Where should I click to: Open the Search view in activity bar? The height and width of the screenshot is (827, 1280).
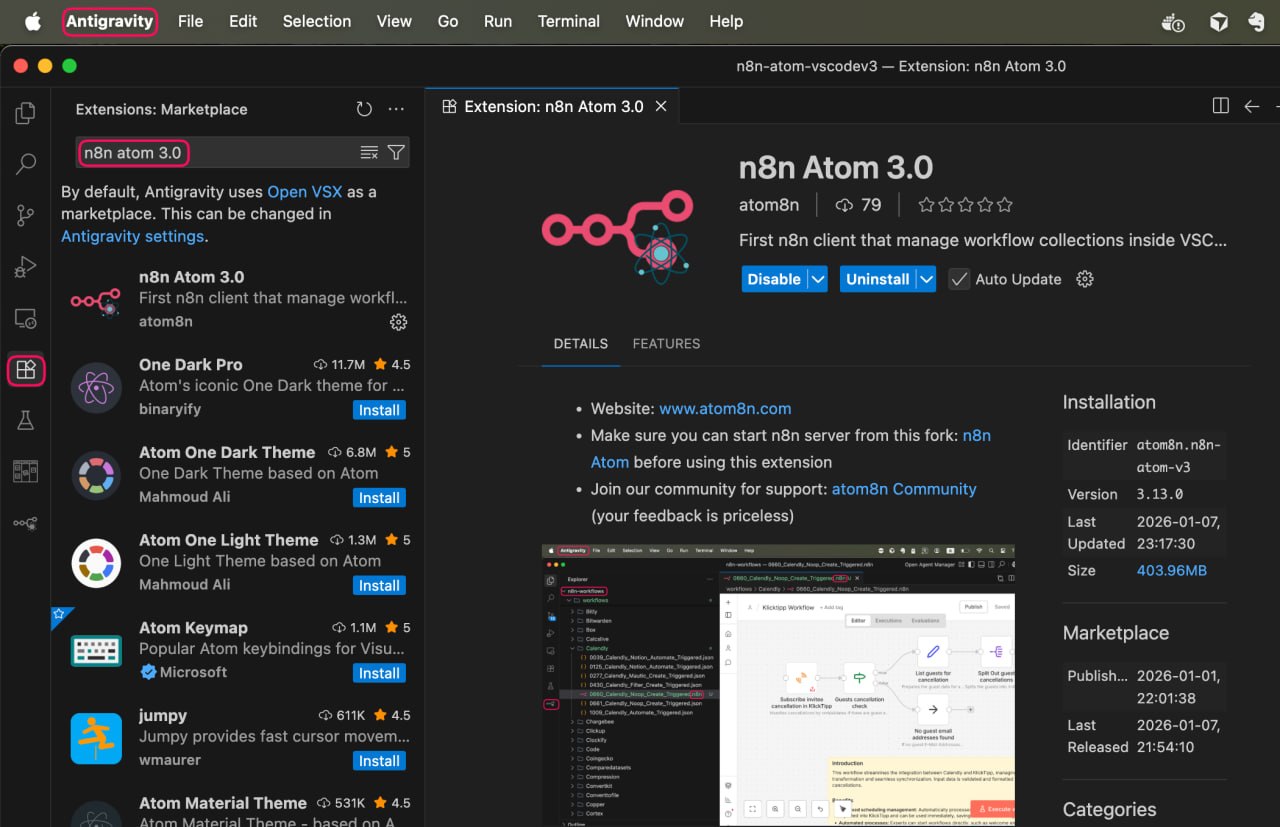(26, 163)
